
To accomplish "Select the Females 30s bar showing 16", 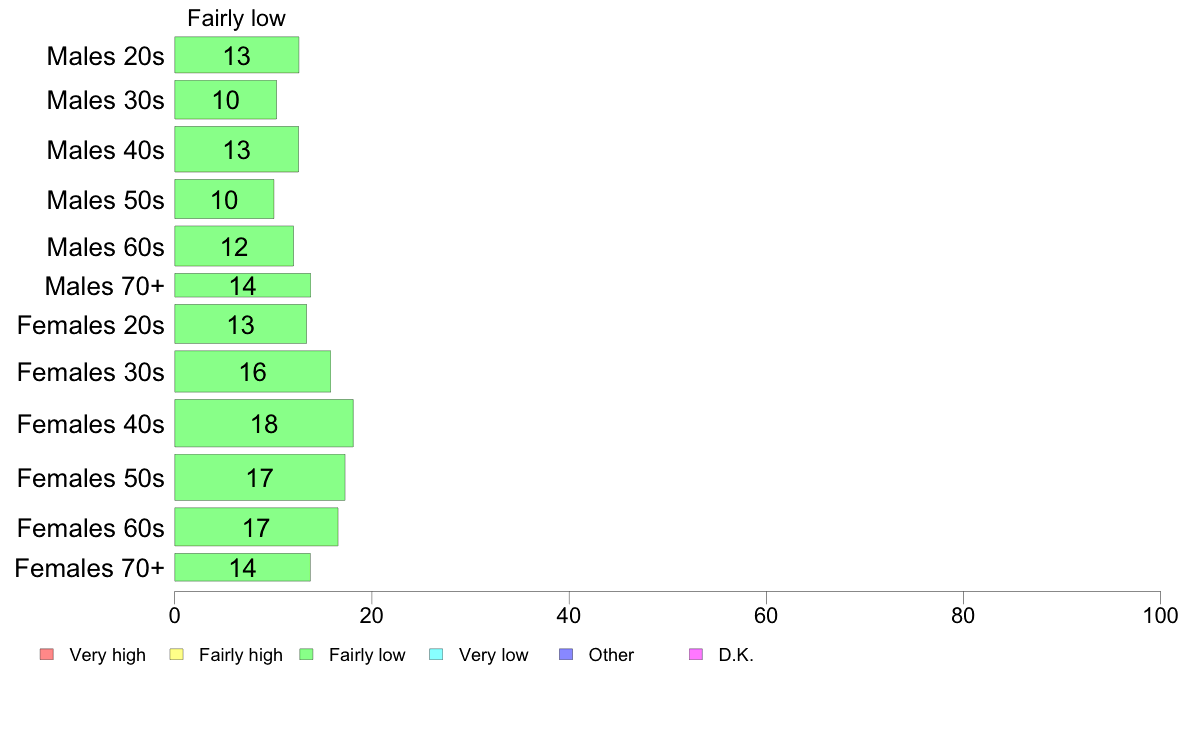I will 252,371.
